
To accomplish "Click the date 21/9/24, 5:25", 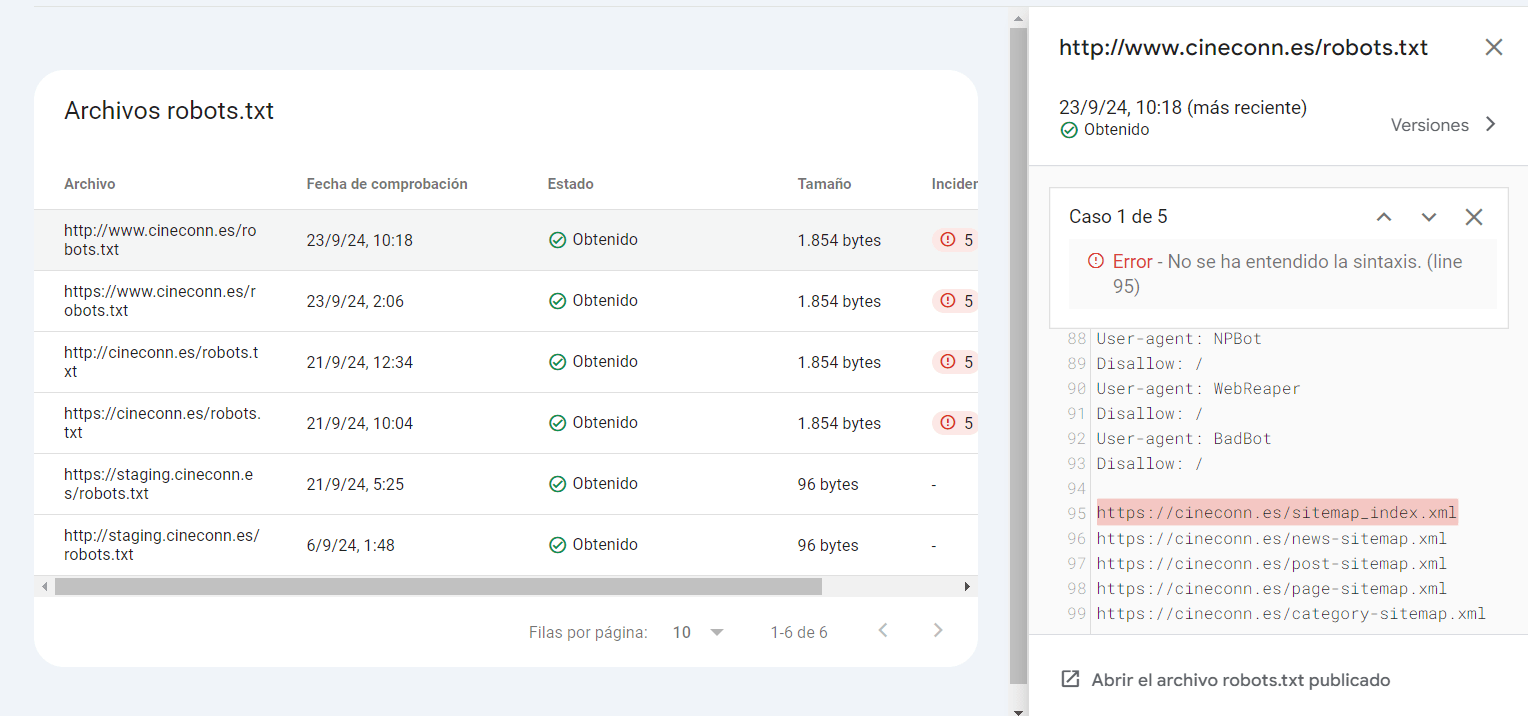I will coord(355,484).
